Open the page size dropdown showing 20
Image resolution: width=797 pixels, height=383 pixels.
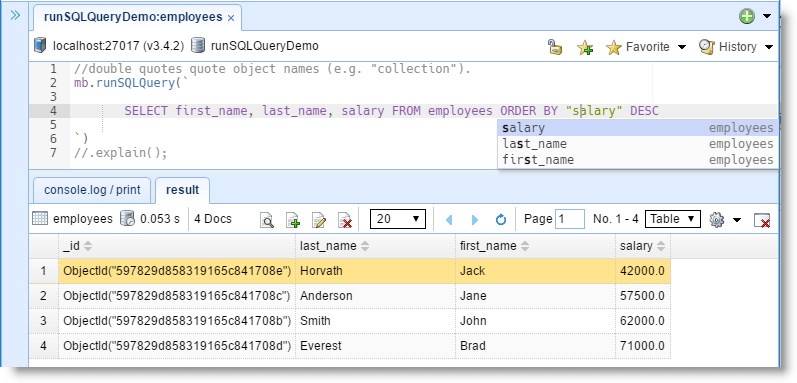[x=398, y=219]
